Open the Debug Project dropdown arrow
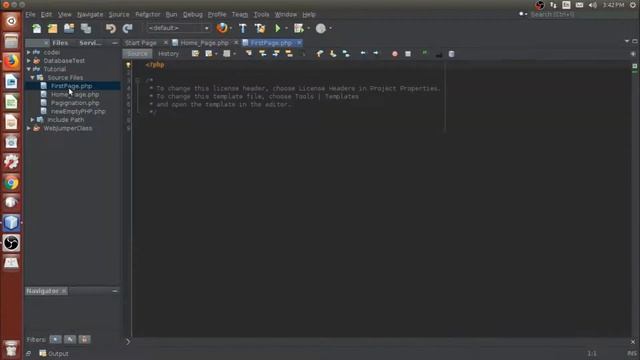Image resolution: width=640 pixels, height=360 pixels. (x=309, y=29)
